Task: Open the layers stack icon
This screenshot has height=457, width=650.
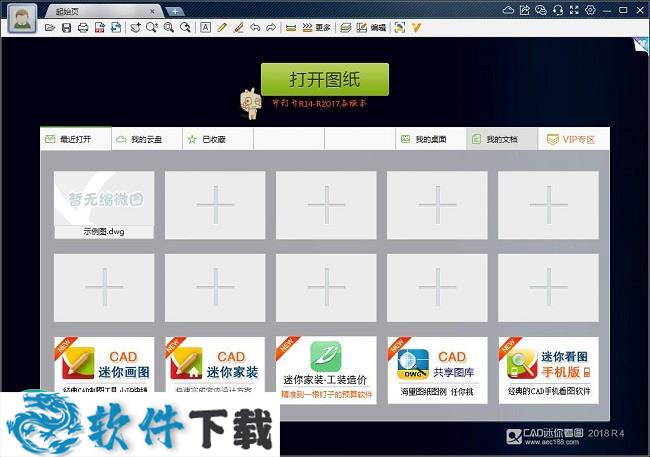Action: (x=345, y=28)
